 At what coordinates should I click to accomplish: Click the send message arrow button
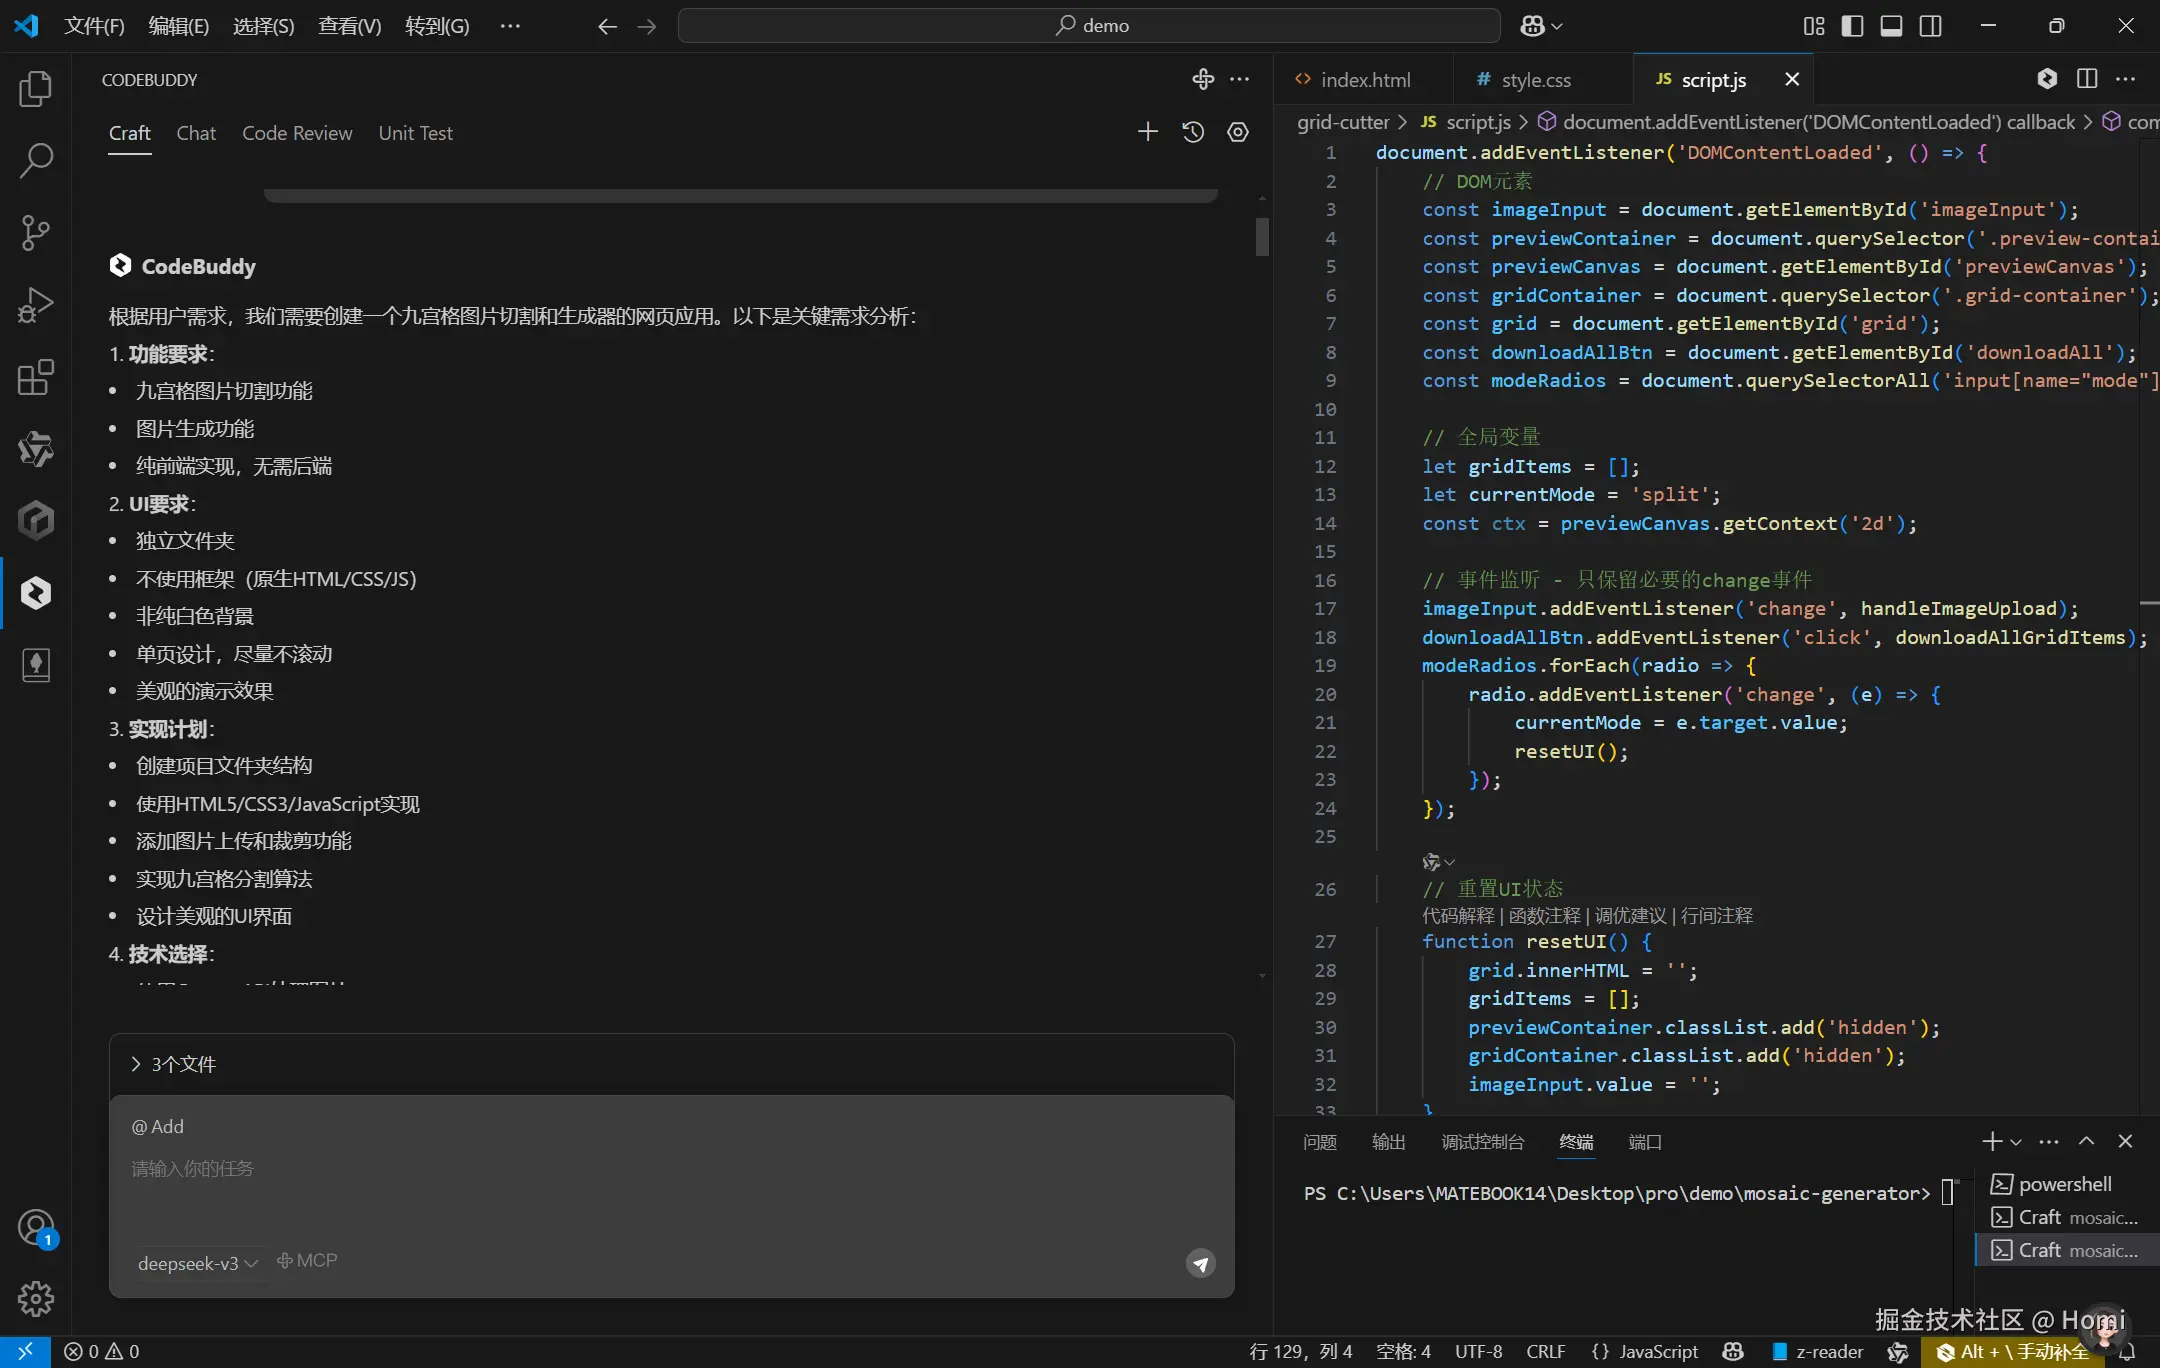click(x=1200, y=1263)
